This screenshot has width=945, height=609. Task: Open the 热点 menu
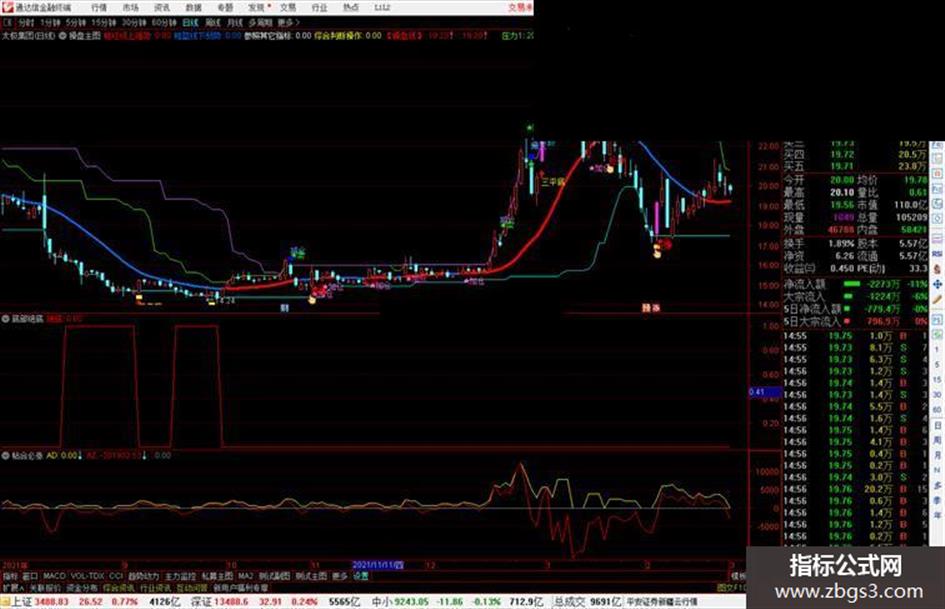pos(351,8)
